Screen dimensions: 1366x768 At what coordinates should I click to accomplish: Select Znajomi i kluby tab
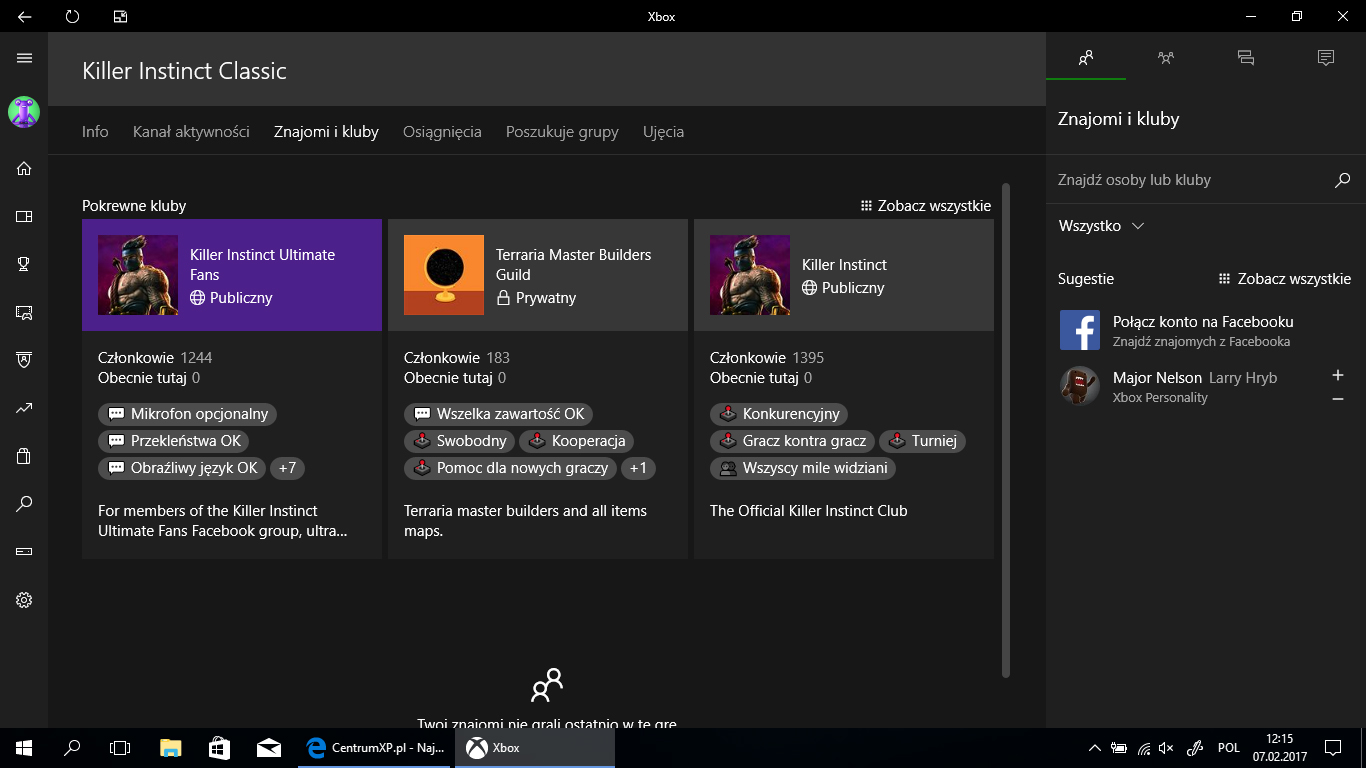[326, 131]
